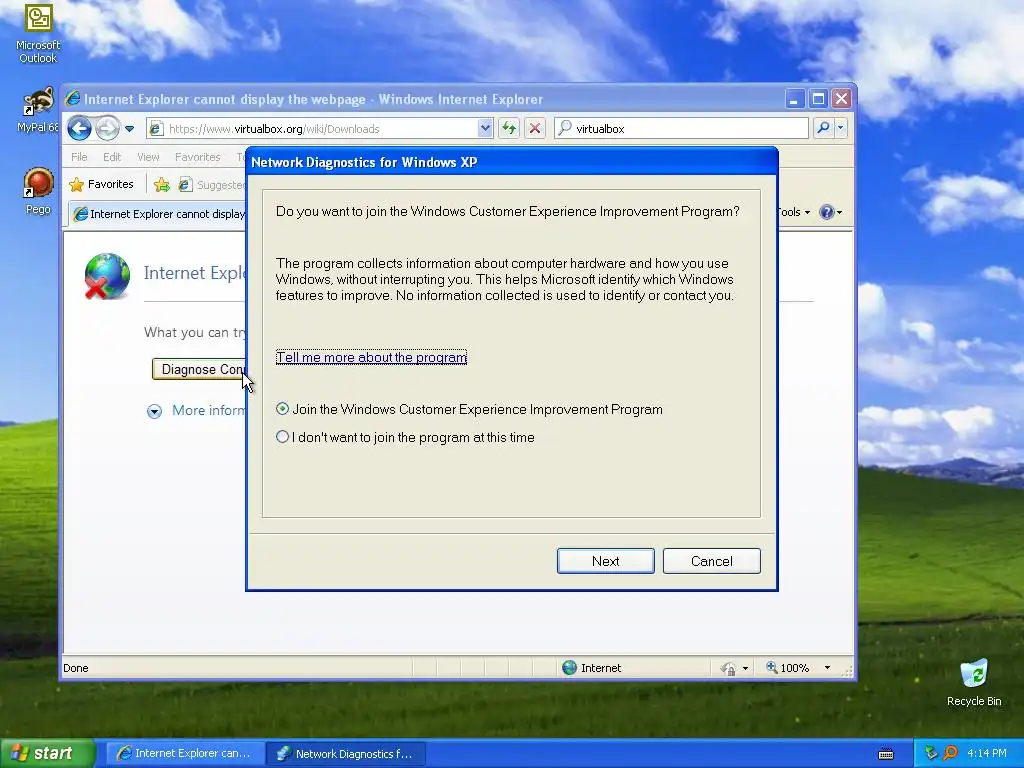Open recent pages dropdown next to Forward
Screen dimensions: 1024x768
(x=129, y=129)
